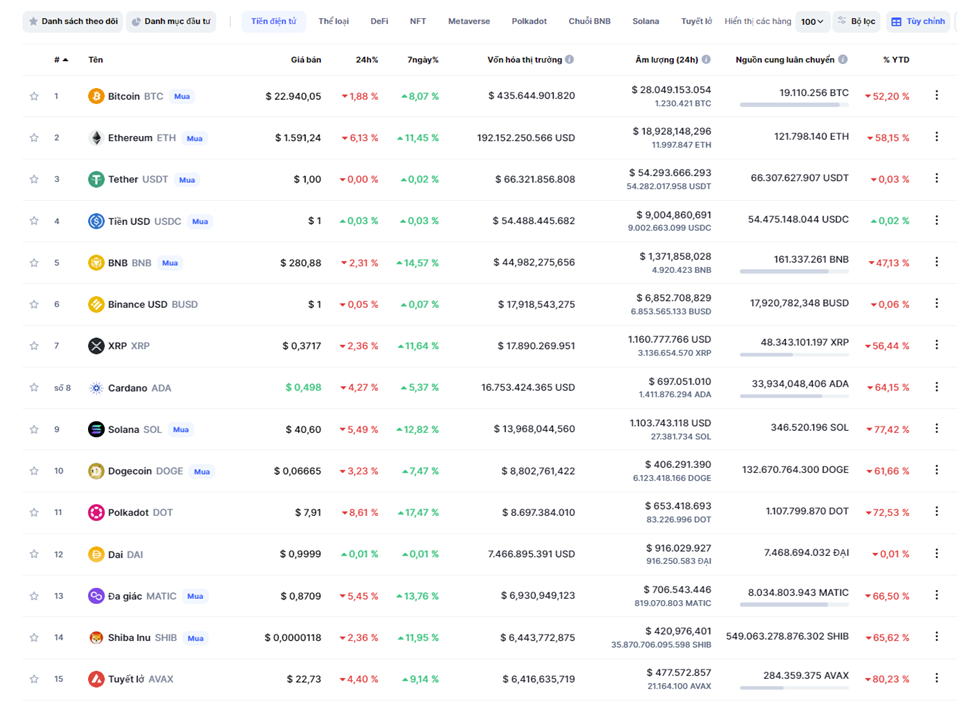
Task: Star Cardano to add to watchlist
Action: coord(34,387)
